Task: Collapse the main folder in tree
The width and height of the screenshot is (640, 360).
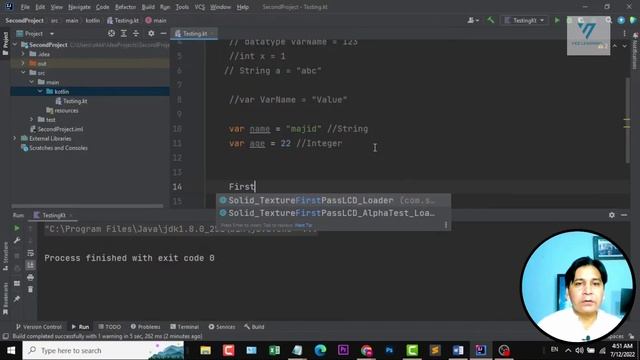Action: click(31, 82)
